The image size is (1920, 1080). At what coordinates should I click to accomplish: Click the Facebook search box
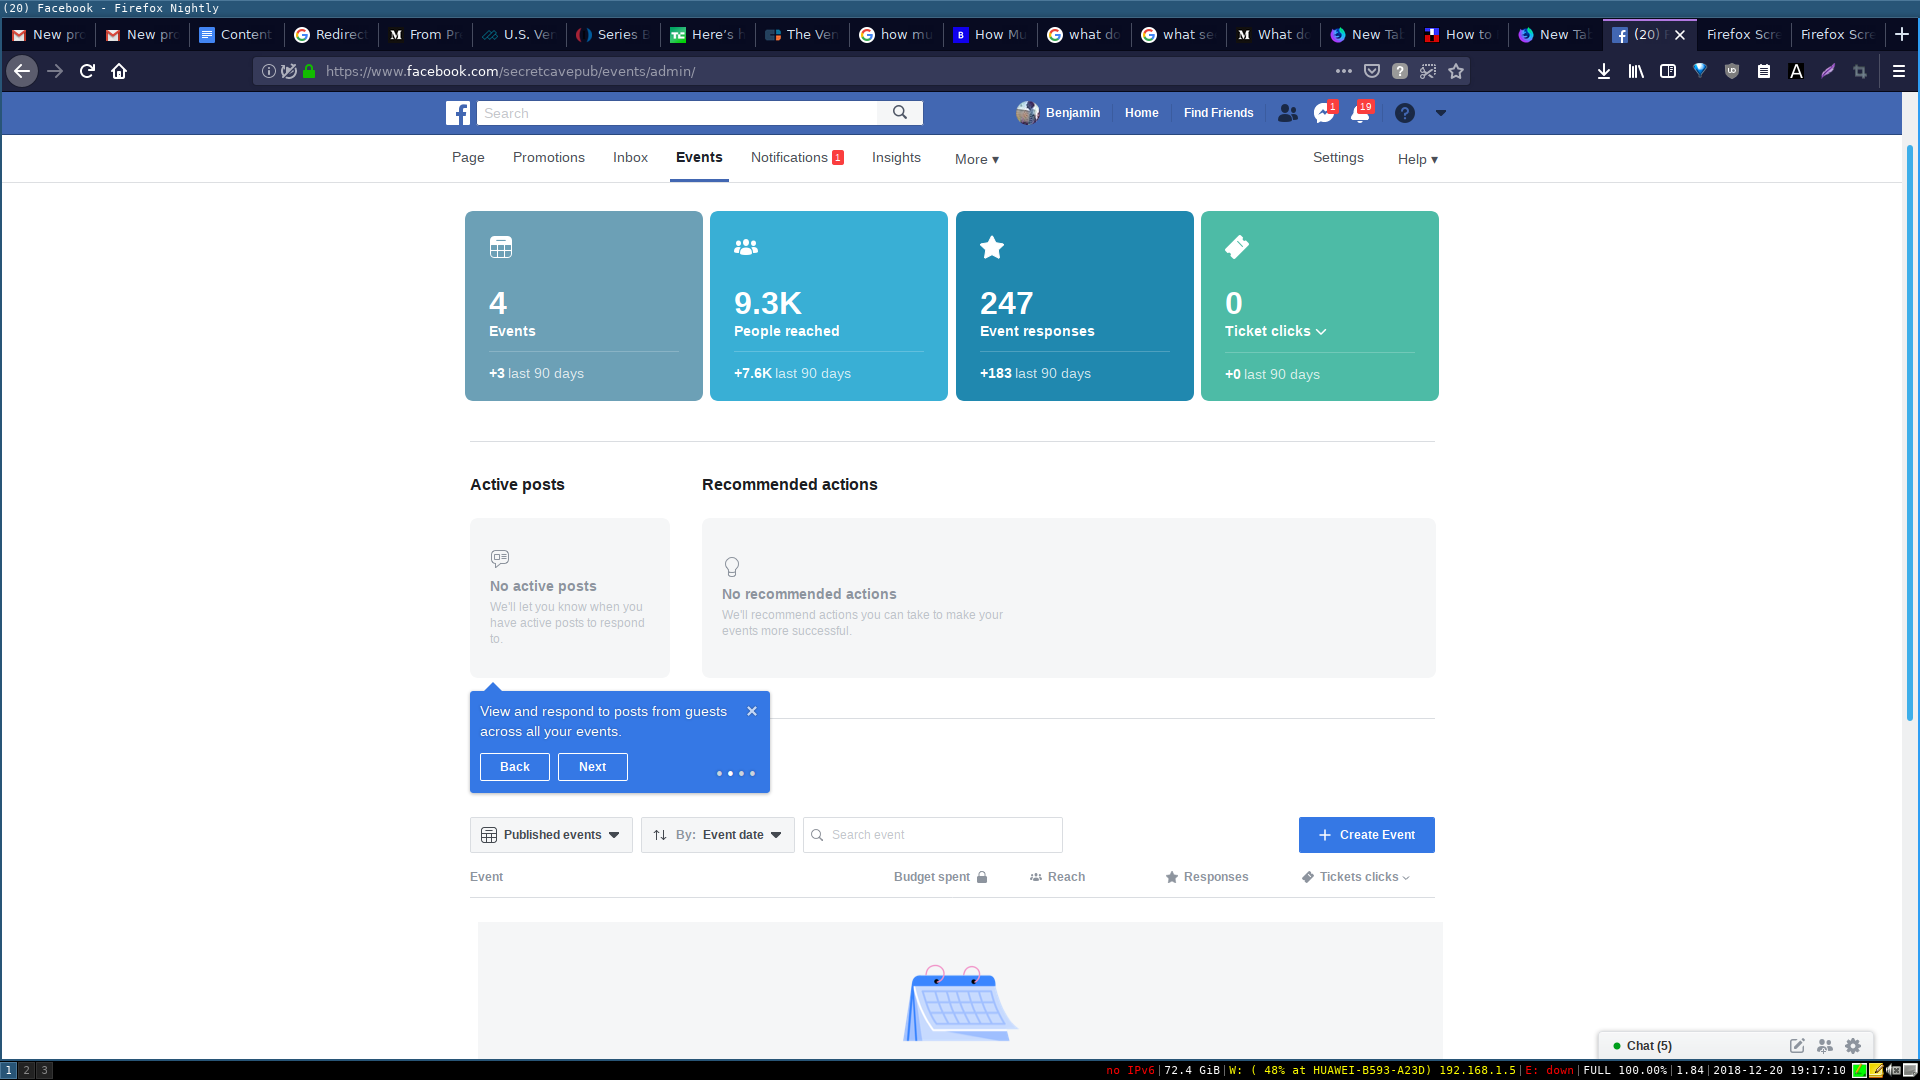point(677,113)
